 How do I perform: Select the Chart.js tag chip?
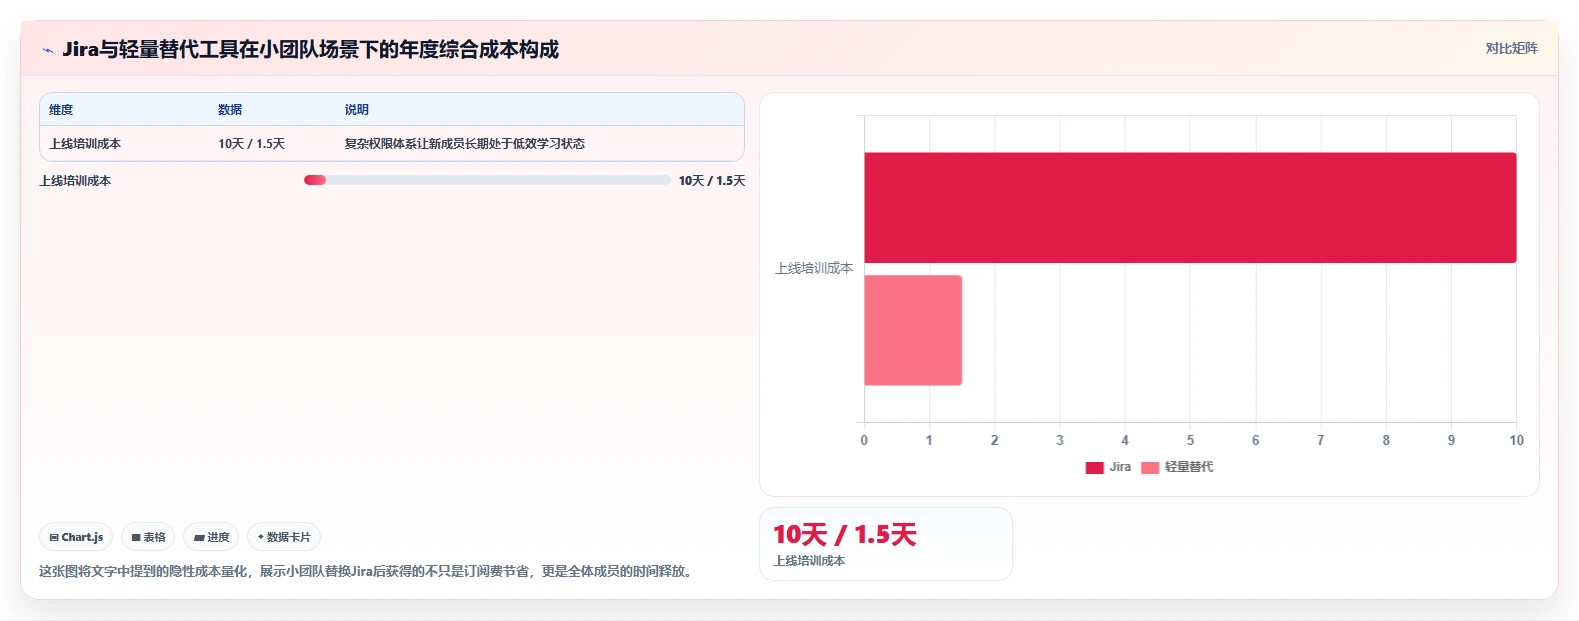(76, 537)
